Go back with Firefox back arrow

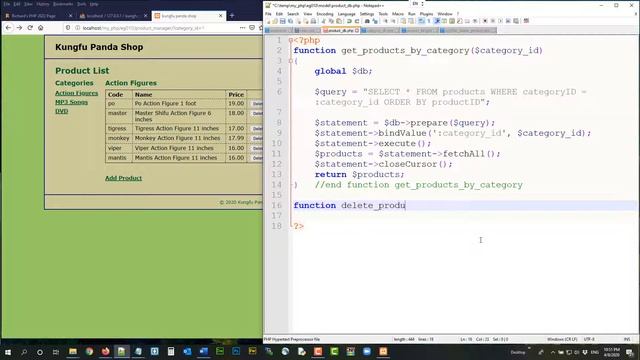(x=9, y=28)
